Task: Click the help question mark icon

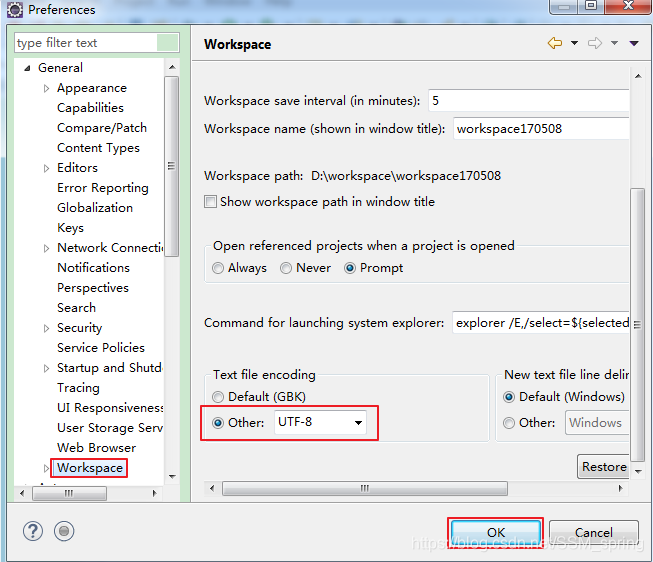Action: [32, 531]
